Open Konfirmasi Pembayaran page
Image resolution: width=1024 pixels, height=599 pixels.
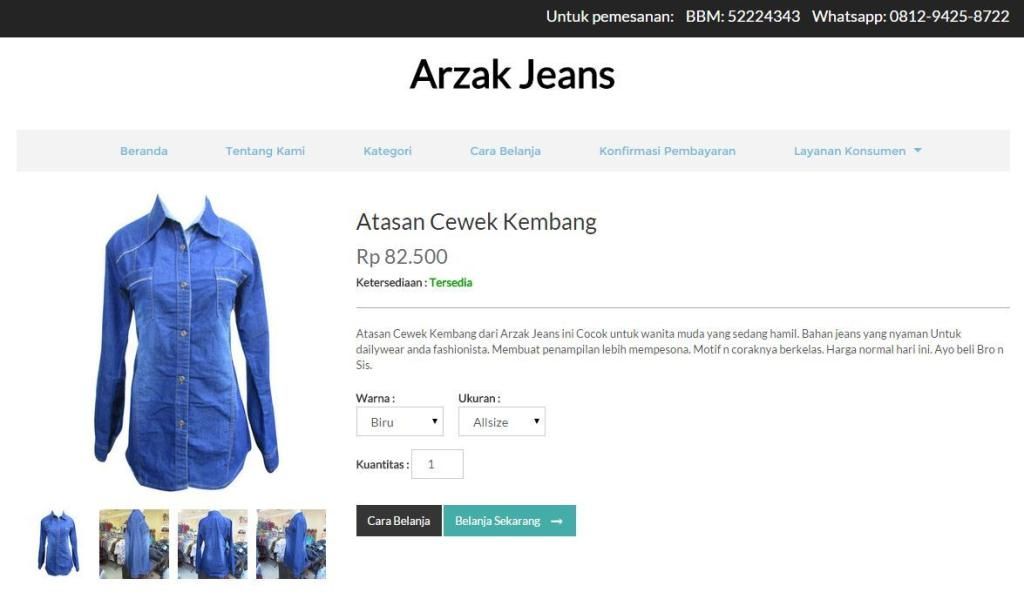coord(667,151)
